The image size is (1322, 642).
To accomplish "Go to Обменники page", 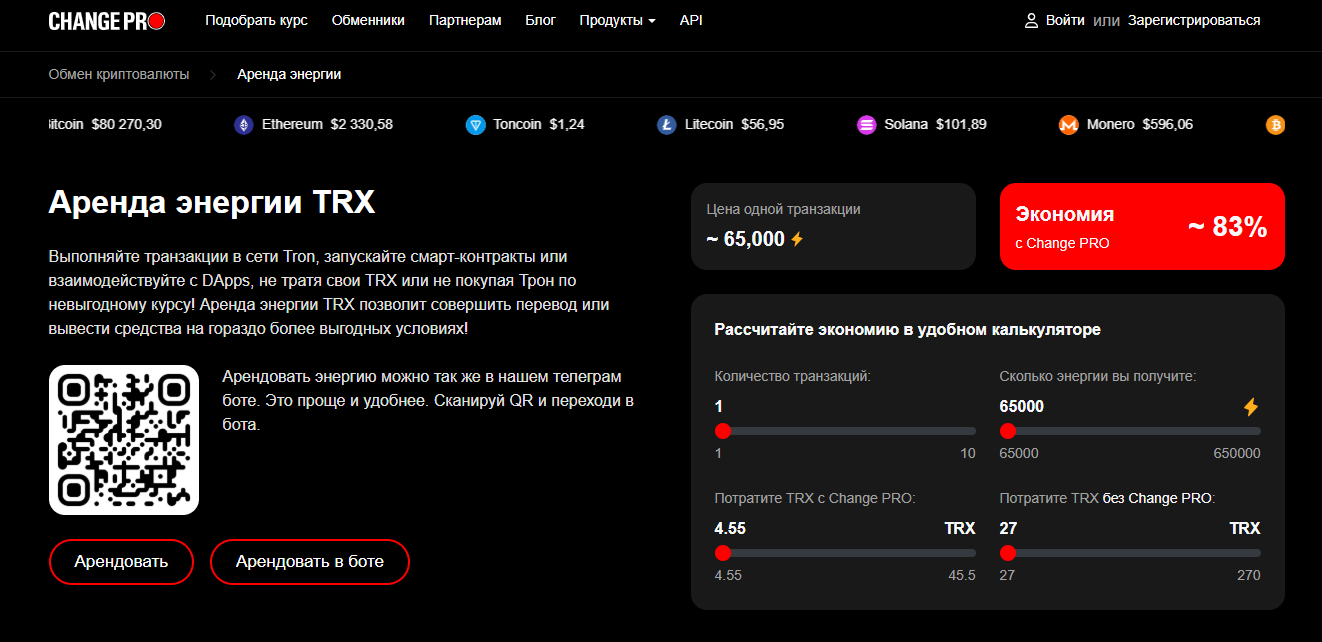I will pos(368,20).
